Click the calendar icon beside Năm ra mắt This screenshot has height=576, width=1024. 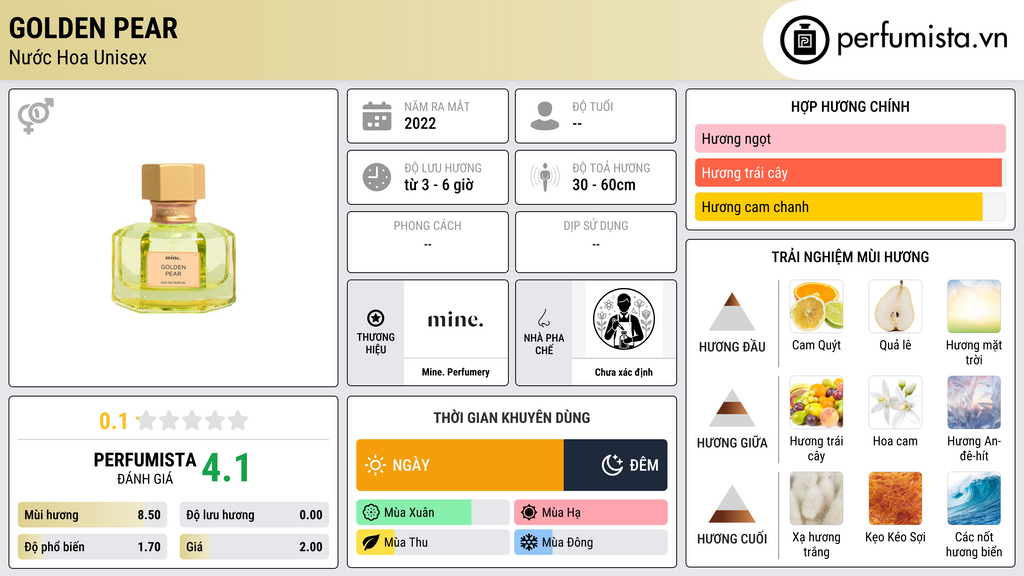point(377,116)
